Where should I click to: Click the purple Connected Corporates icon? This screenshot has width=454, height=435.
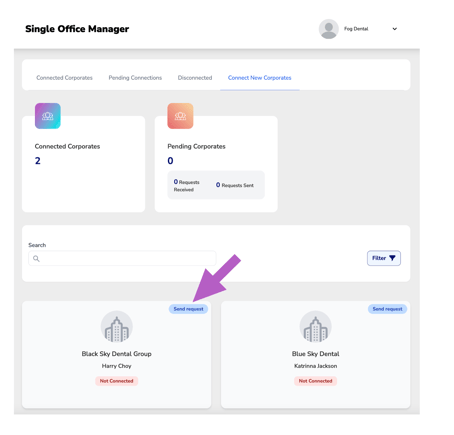(x=48, y=116)
